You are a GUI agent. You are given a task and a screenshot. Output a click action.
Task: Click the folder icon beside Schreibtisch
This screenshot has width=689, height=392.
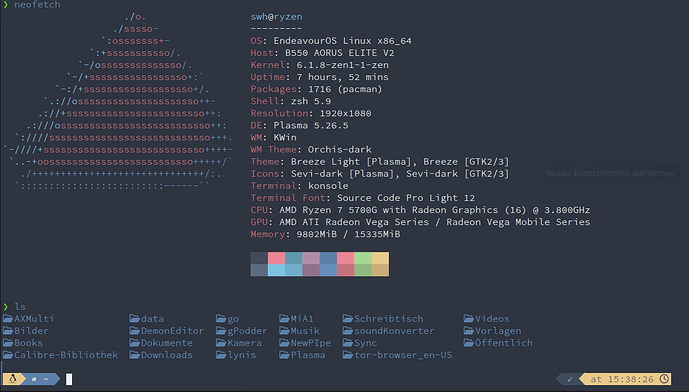pos(348,318)
